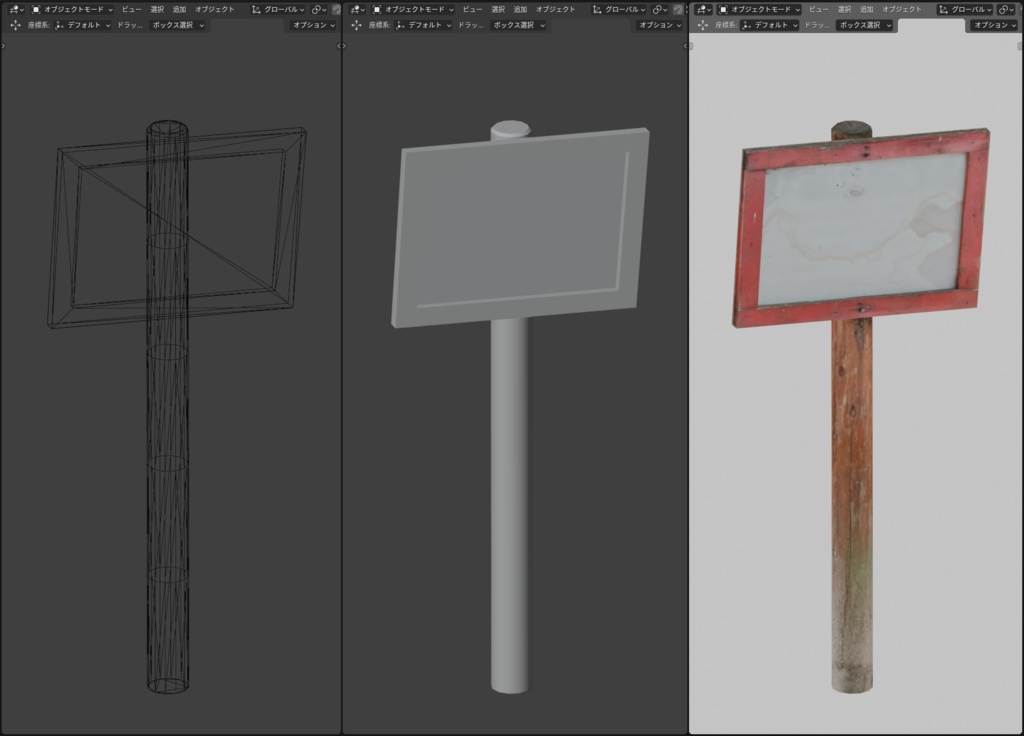Click move tool icon in wireframe viewport
Image resolution: width=1024 pixels, height=736 pixels.
click(x=15, y=25)
